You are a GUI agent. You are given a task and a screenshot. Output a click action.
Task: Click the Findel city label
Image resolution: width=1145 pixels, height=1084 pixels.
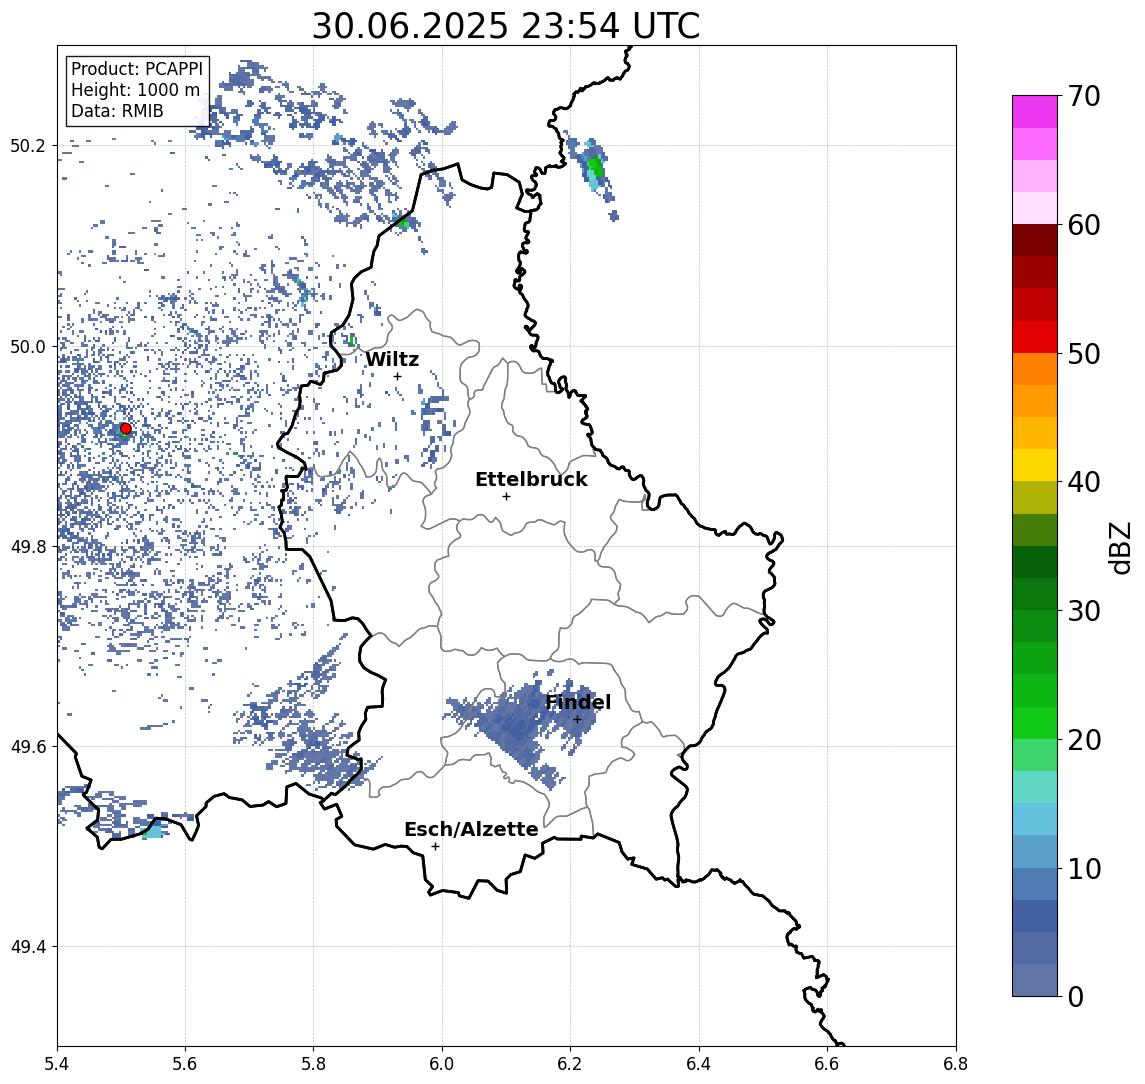(578, 703)
